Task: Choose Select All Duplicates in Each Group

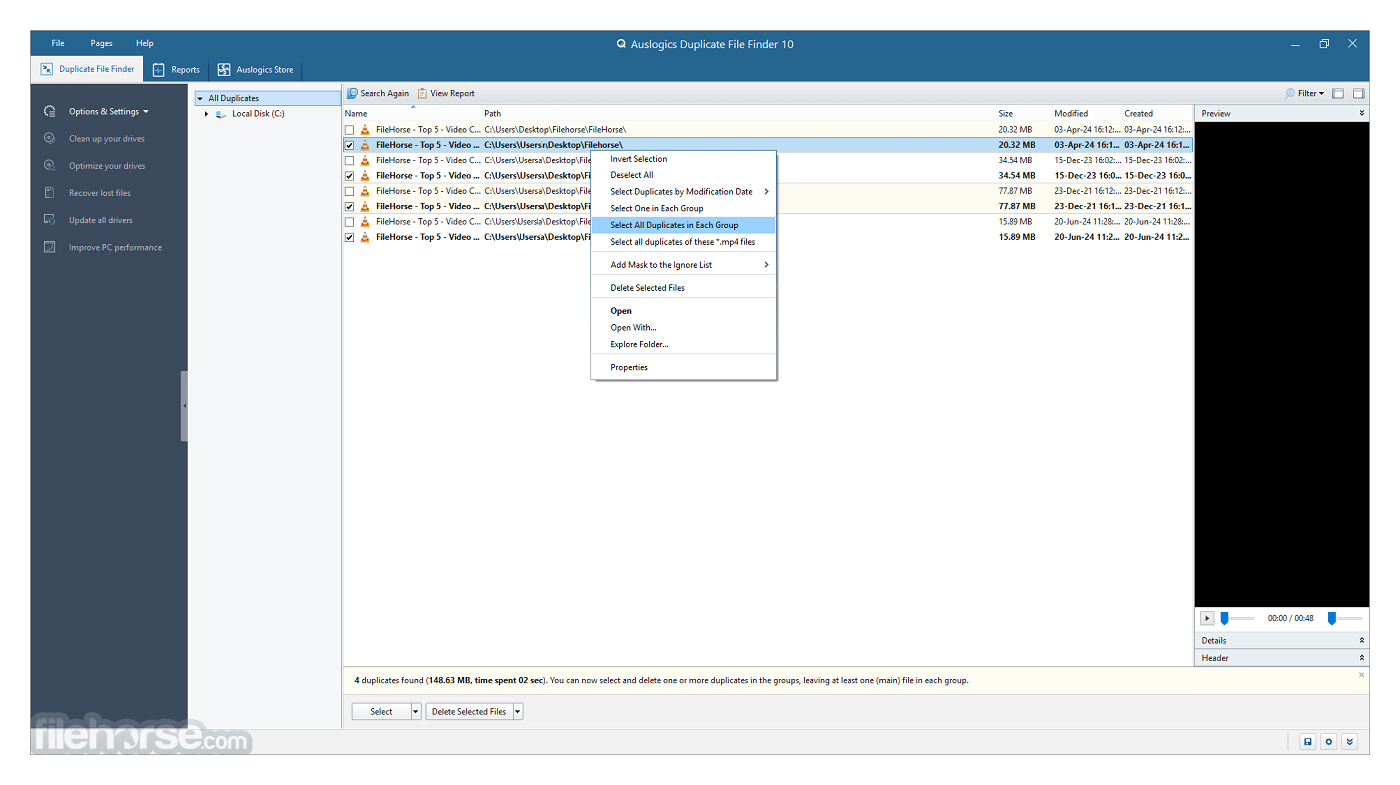Action: (684, 225)
